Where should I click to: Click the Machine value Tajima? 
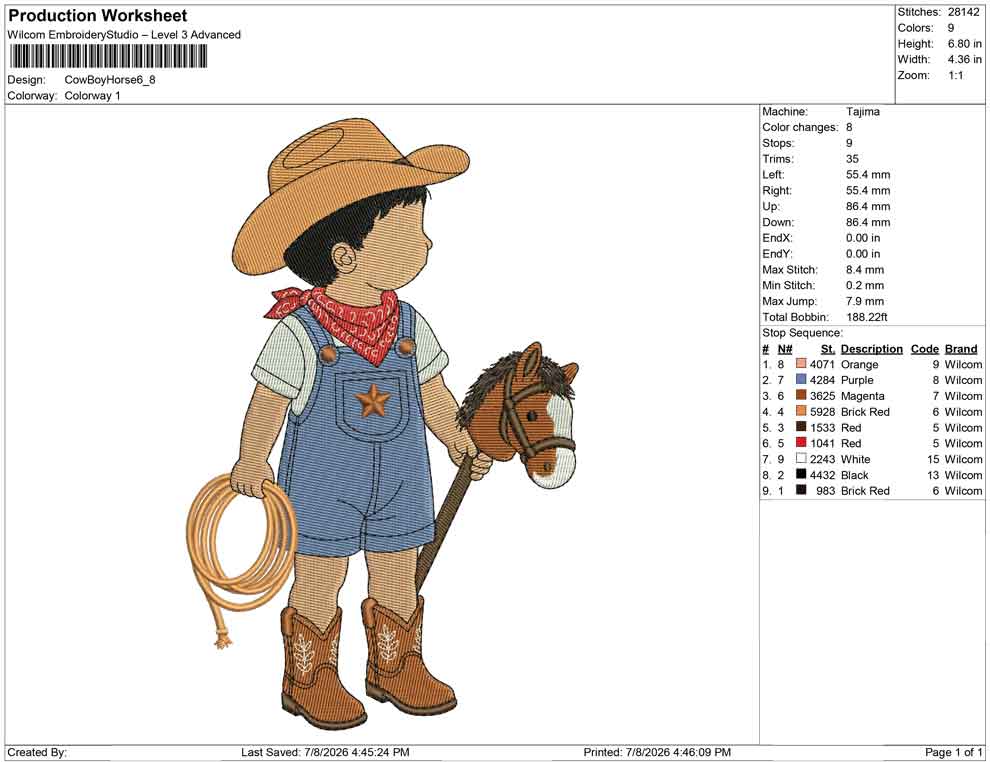click(862, 112)
